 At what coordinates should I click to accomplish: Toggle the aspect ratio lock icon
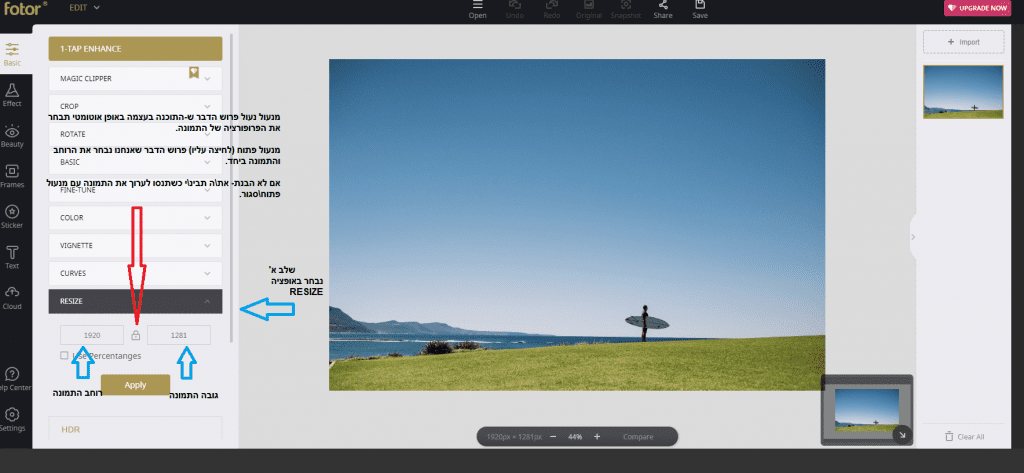tap(136, 336)
